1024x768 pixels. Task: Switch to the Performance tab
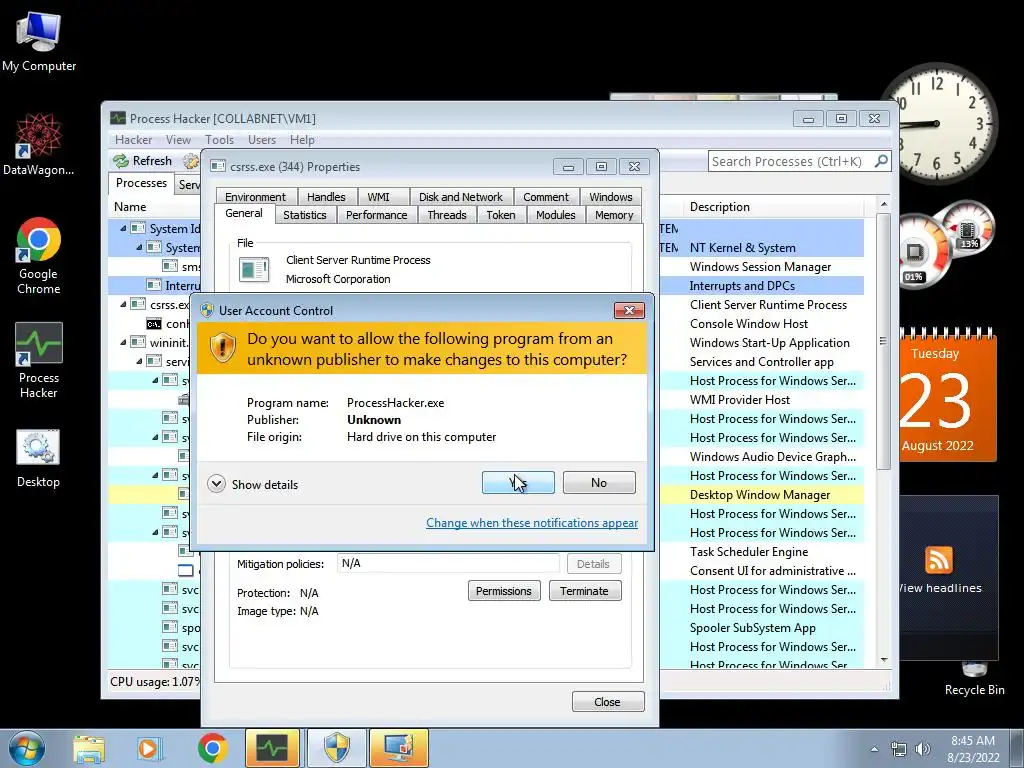pos(376,215)
